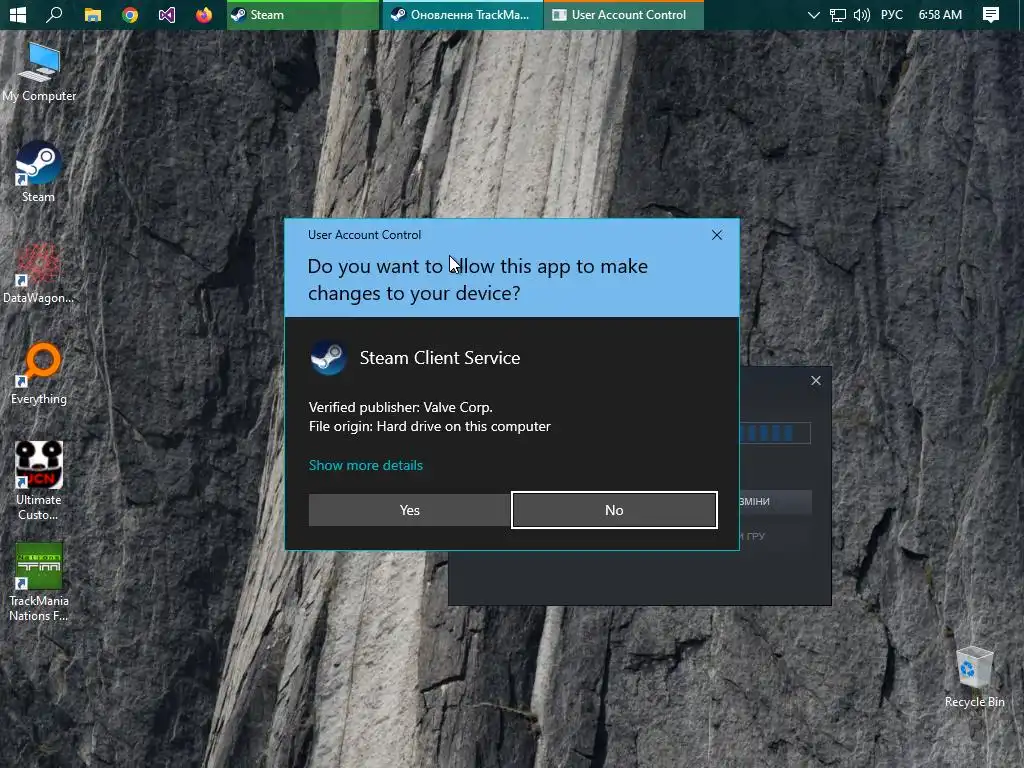
Task: Open the Windows Start menu
Action: [x=18, y=14]
